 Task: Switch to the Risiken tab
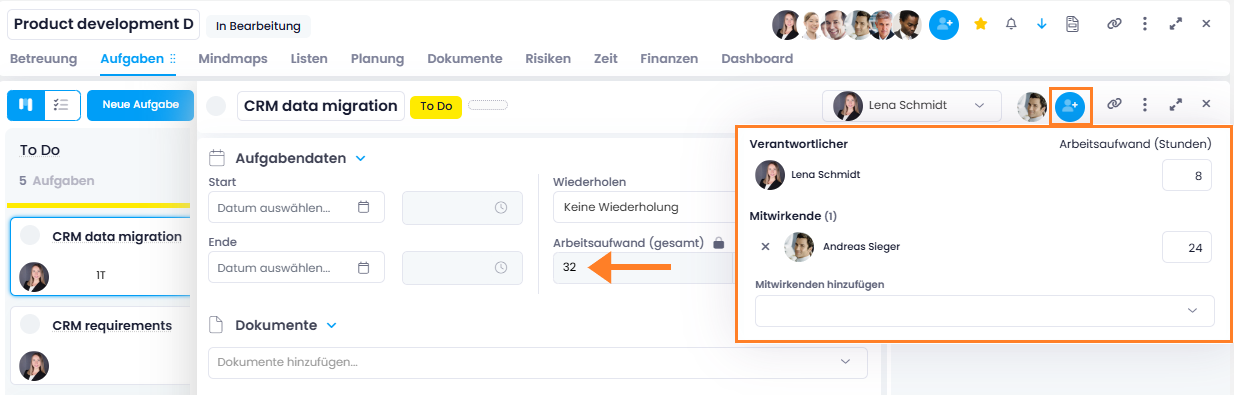[548, 59]
